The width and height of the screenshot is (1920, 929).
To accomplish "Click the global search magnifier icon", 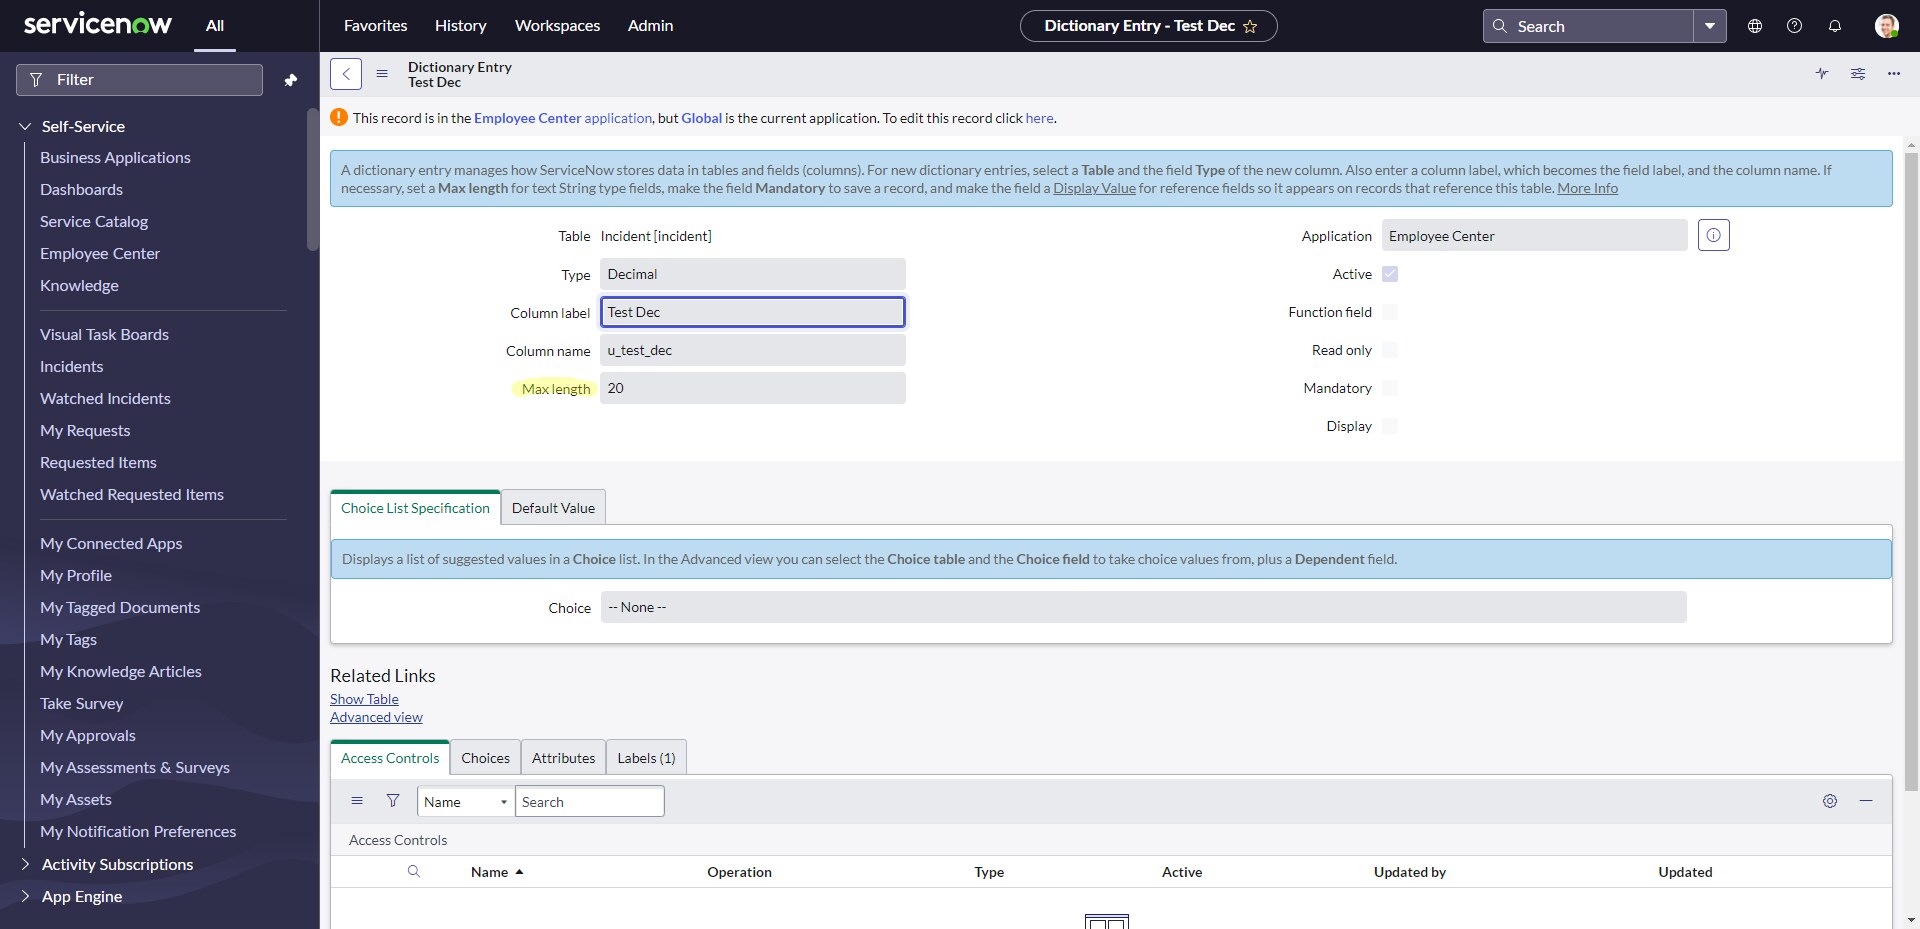I will point(1500,27).
